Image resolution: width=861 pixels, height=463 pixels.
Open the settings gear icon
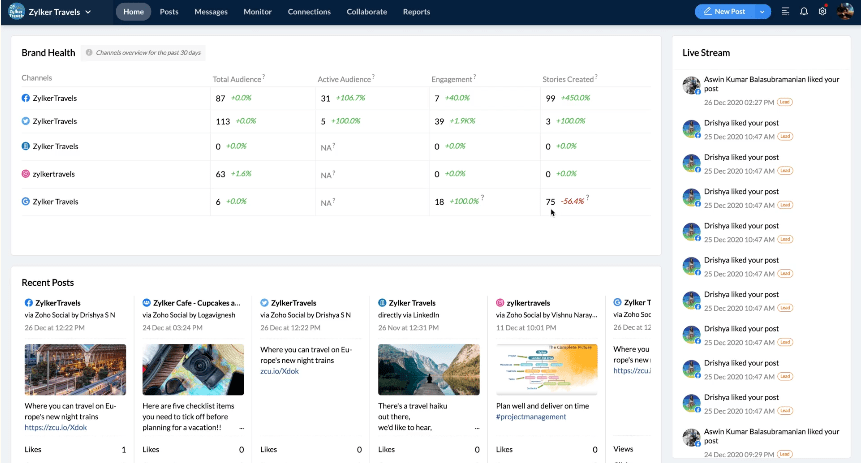tap(823, 12)
